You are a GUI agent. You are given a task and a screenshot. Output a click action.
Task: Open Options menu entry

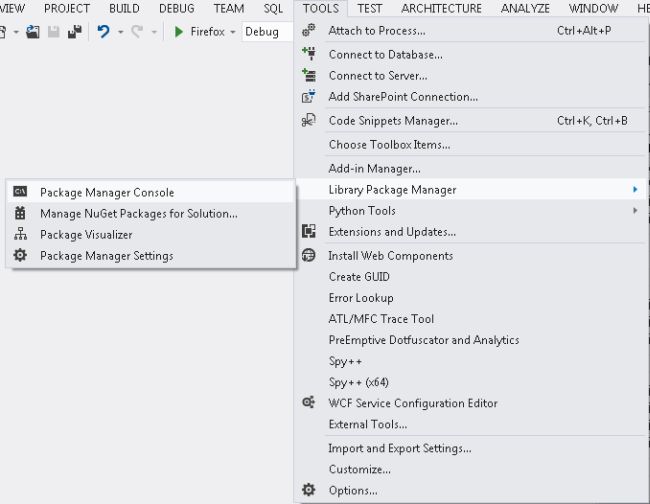[471, 490]
